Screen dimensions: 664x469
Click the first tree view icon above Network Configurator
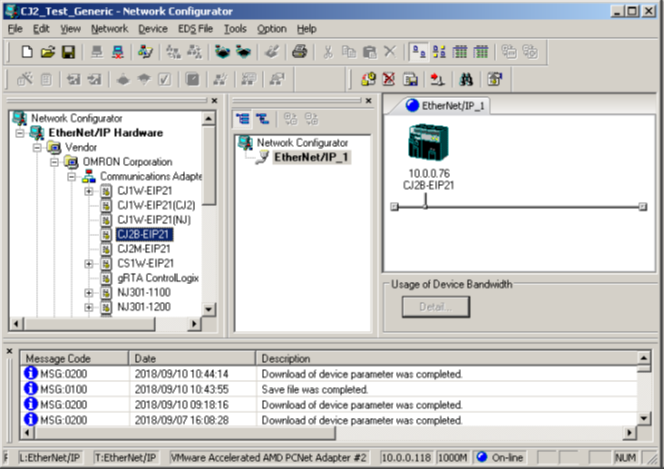click(243, 118)
